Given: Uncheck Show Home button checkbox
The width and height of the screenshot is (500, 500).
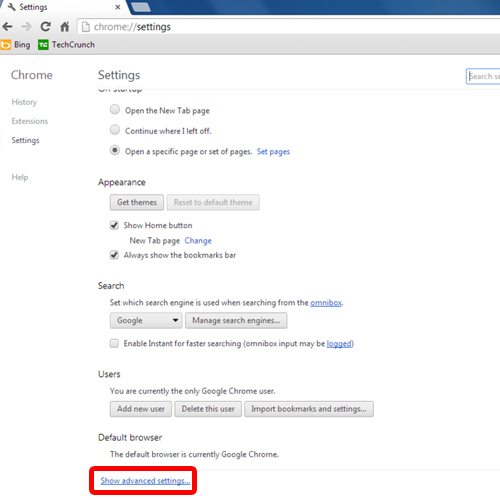Looking at the screenshot, I should click(114, 225).
